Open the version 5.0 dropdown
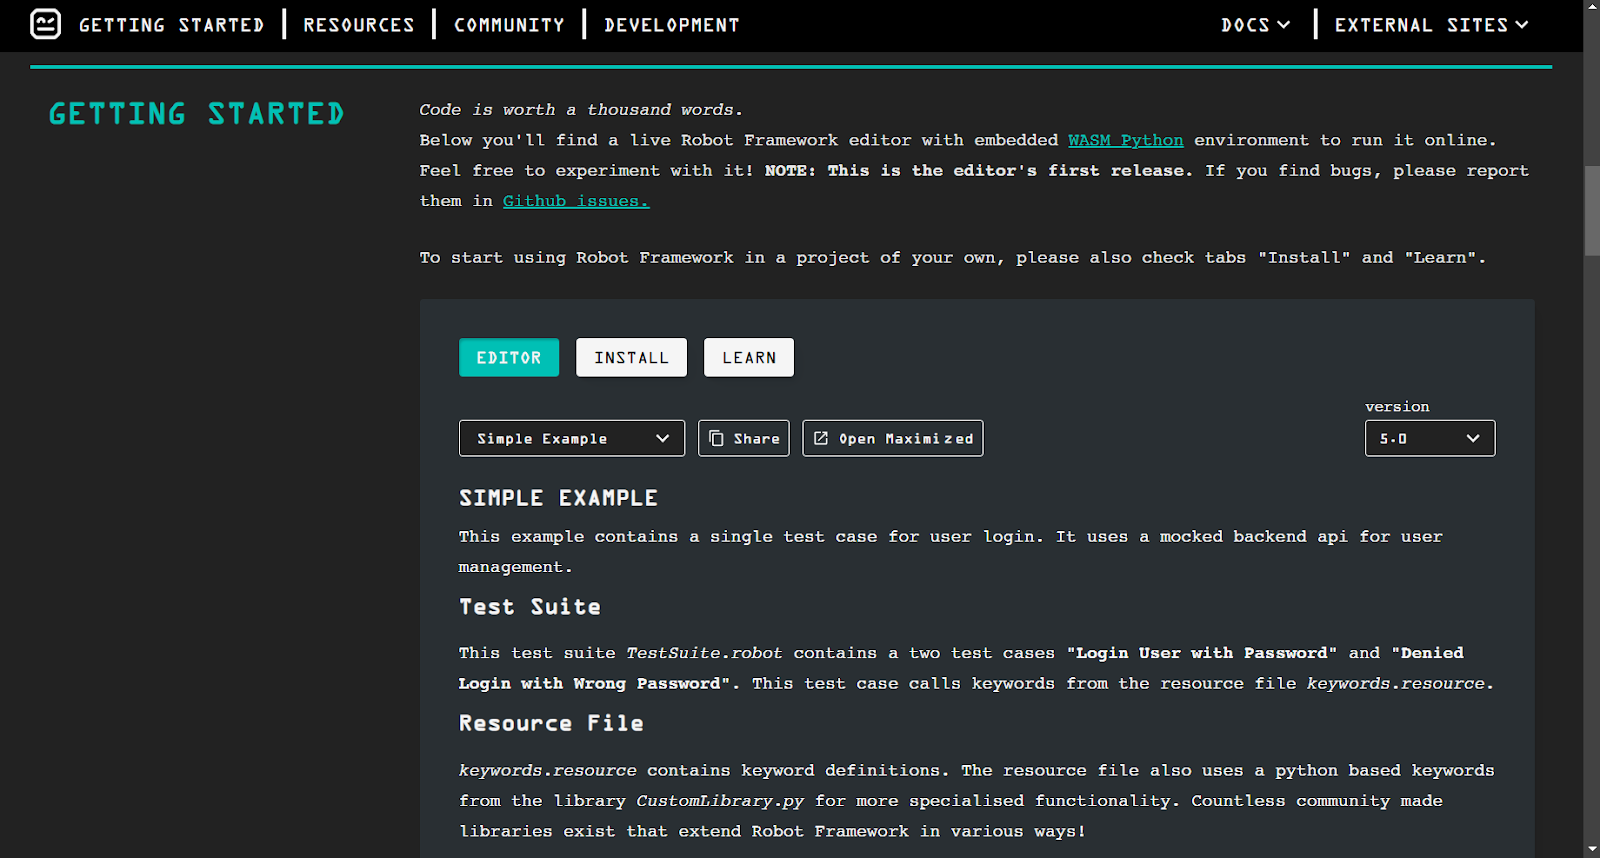The height and width of the screenshot is (858, 1600). pos(1430,438)
